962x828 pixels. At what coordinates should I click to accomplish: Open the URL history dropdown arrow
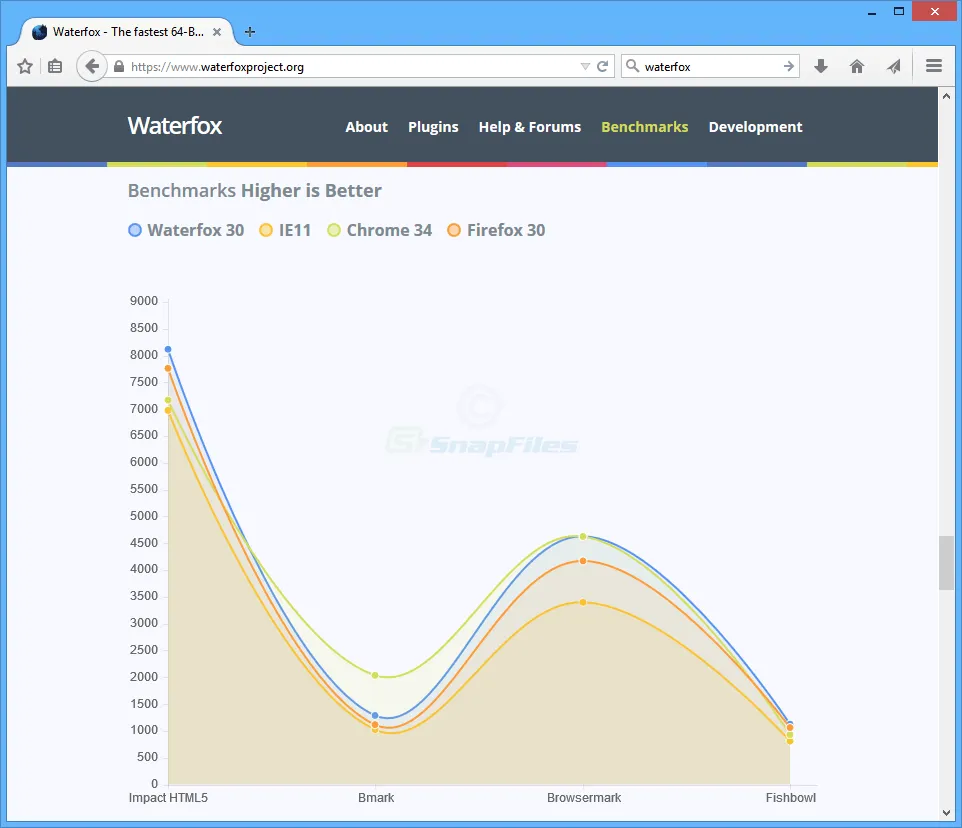585,66
